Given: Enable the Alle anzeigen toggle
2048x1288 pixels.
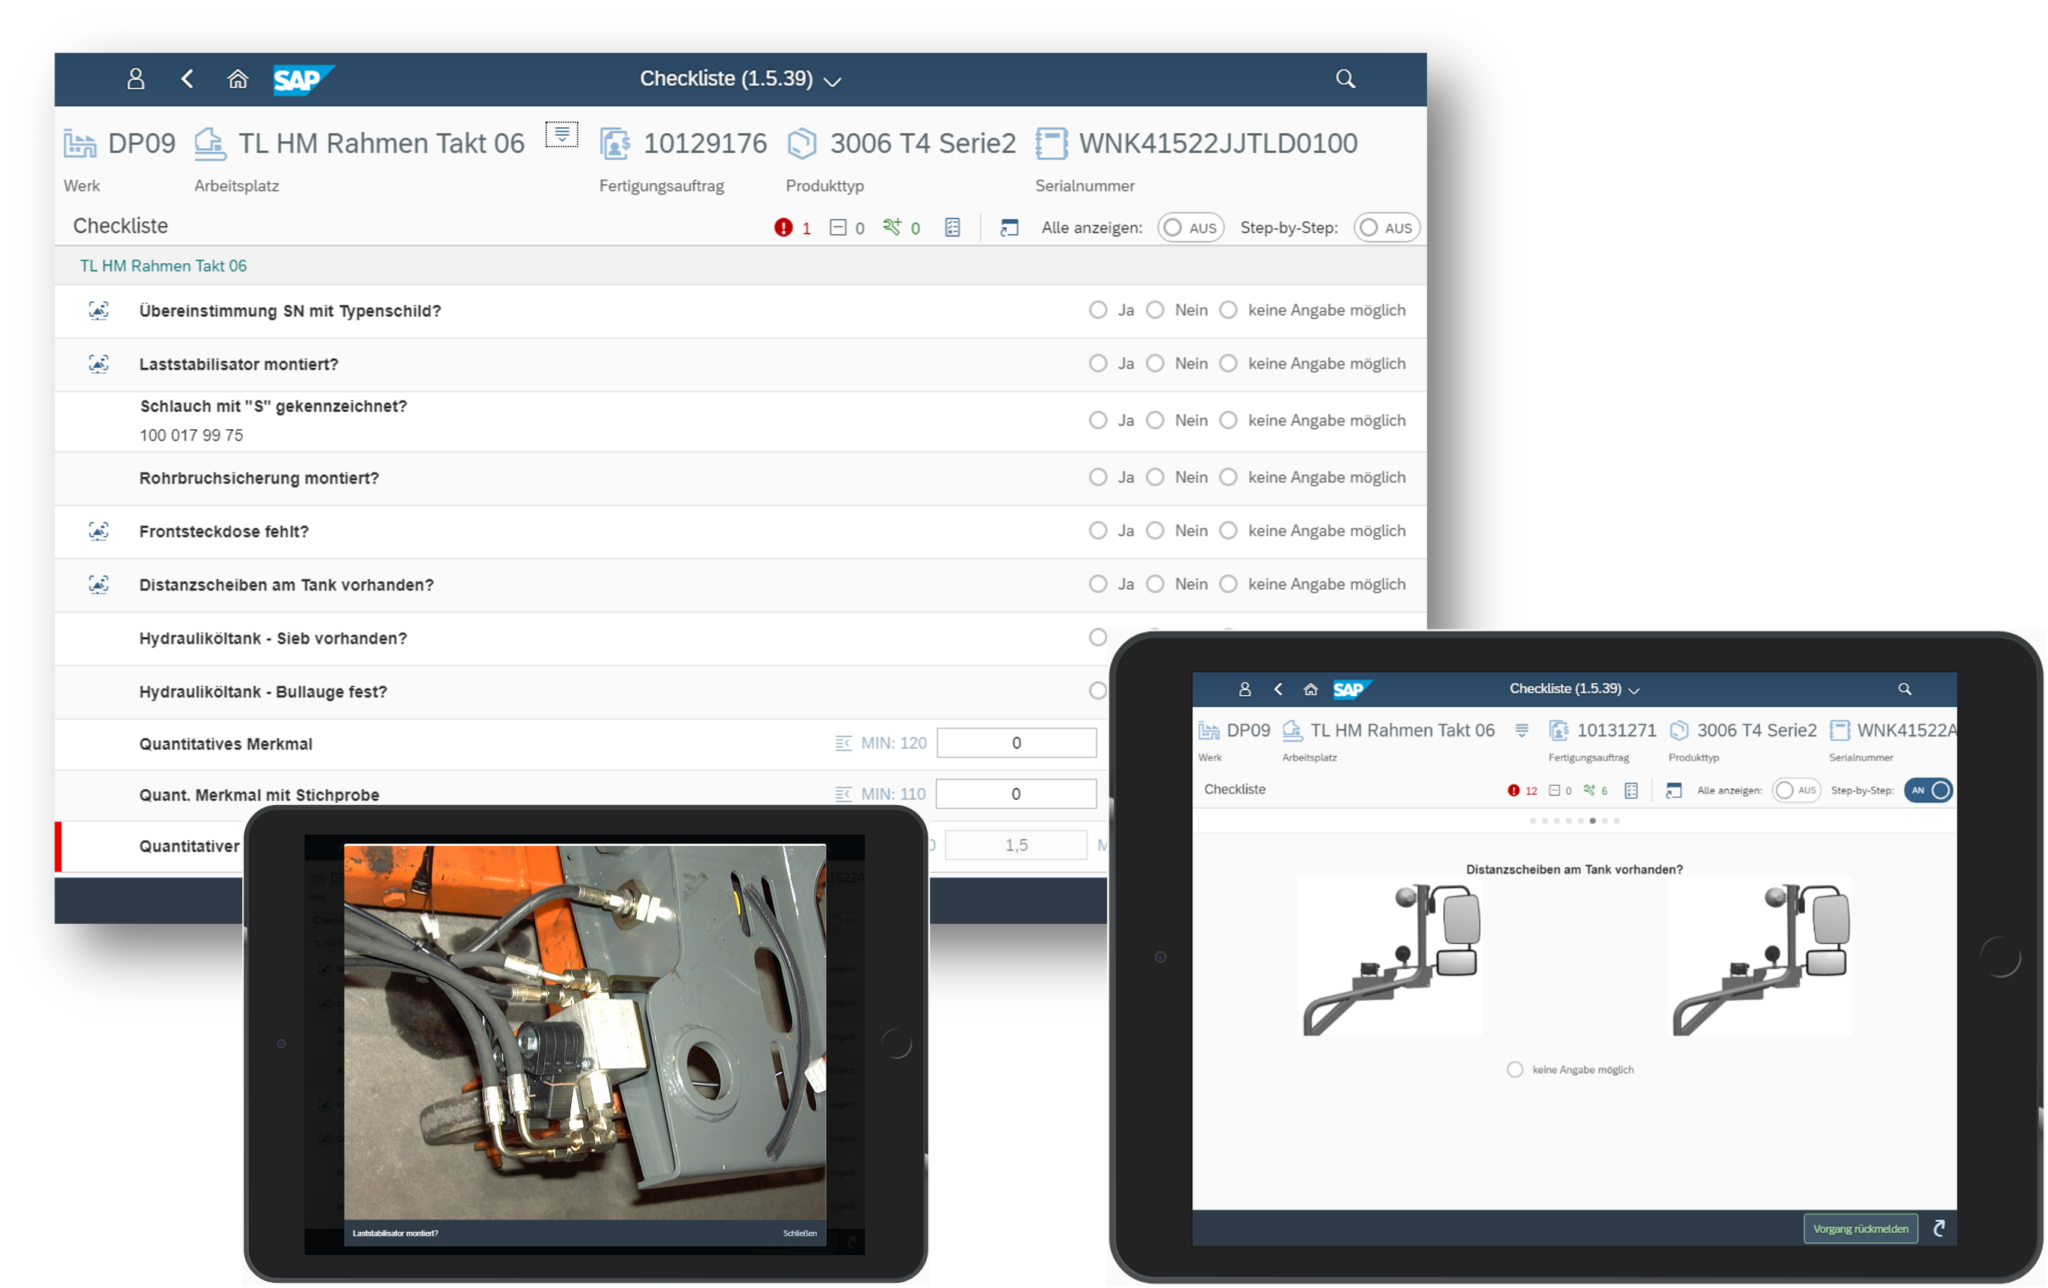Looking at the screenshot, I should (x=1190, y=227).
